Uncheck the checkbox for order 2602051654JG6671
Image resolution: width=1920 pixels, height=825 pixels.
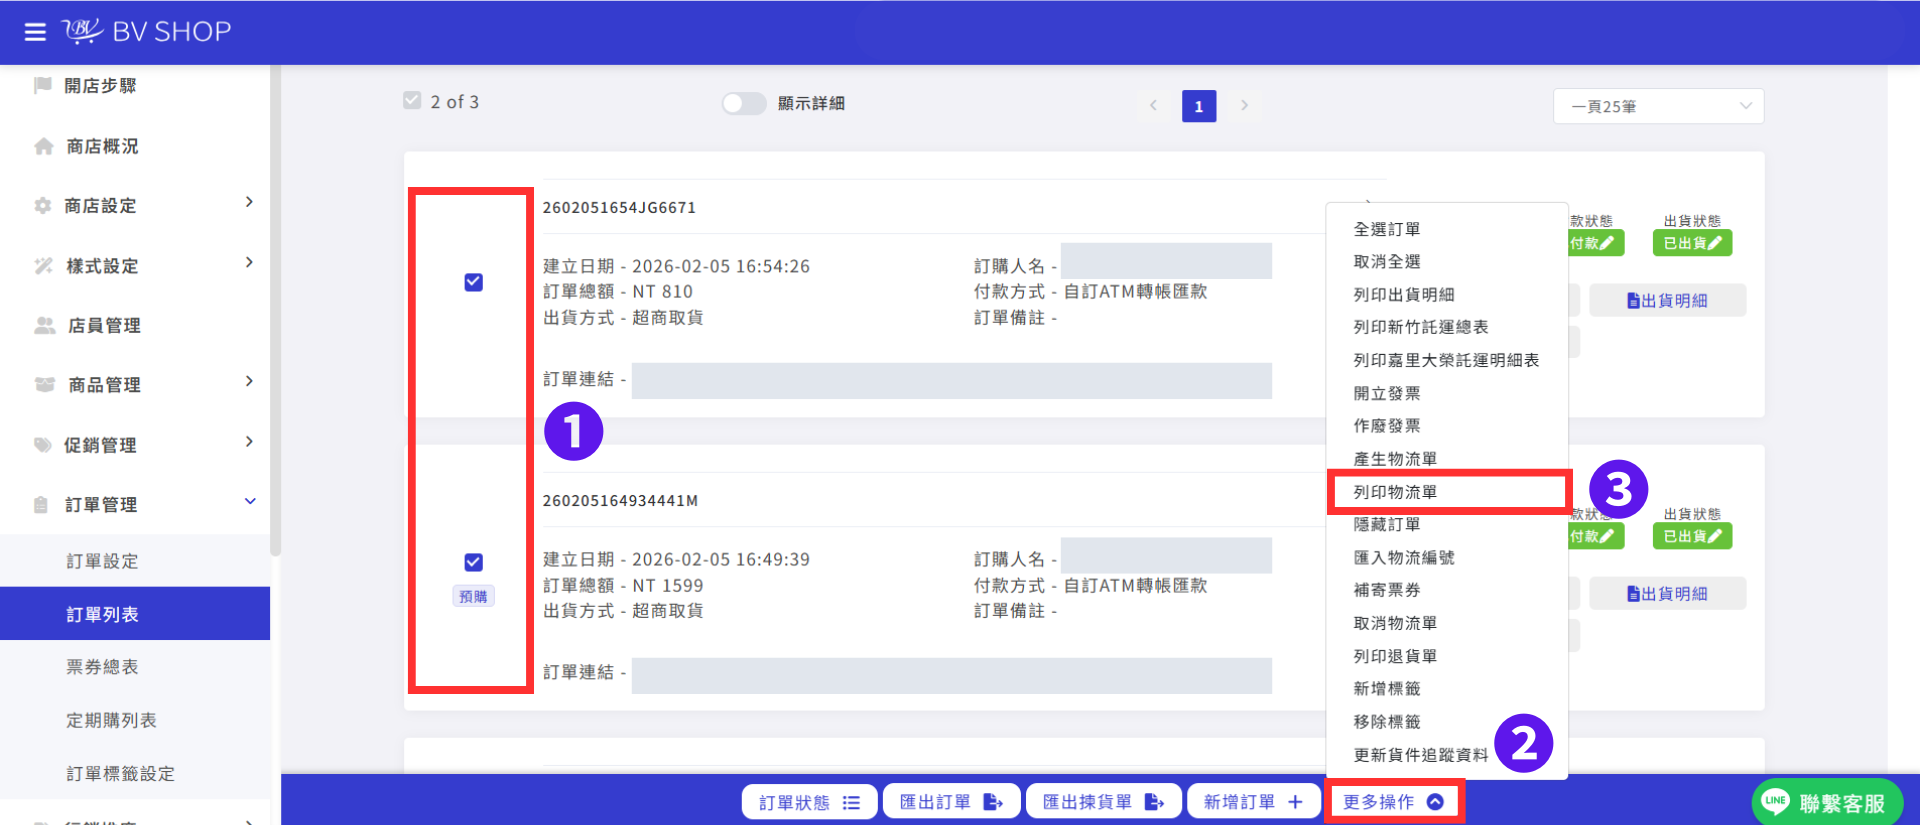tap(474, 282)
